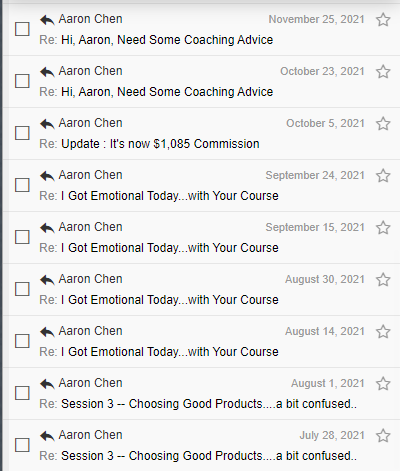Click reply arrow on August 1 email
400x471 pixels.
pyautogui.click(x=47, y=384)
